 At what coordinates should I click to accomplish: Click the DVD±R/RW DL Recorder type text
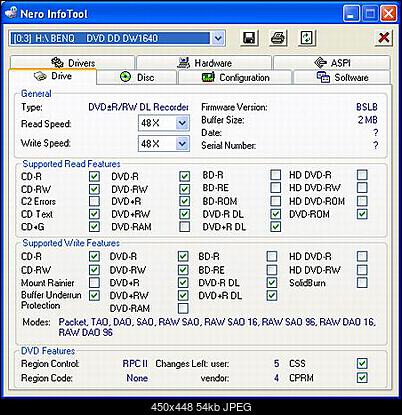[x=138, y=107]
